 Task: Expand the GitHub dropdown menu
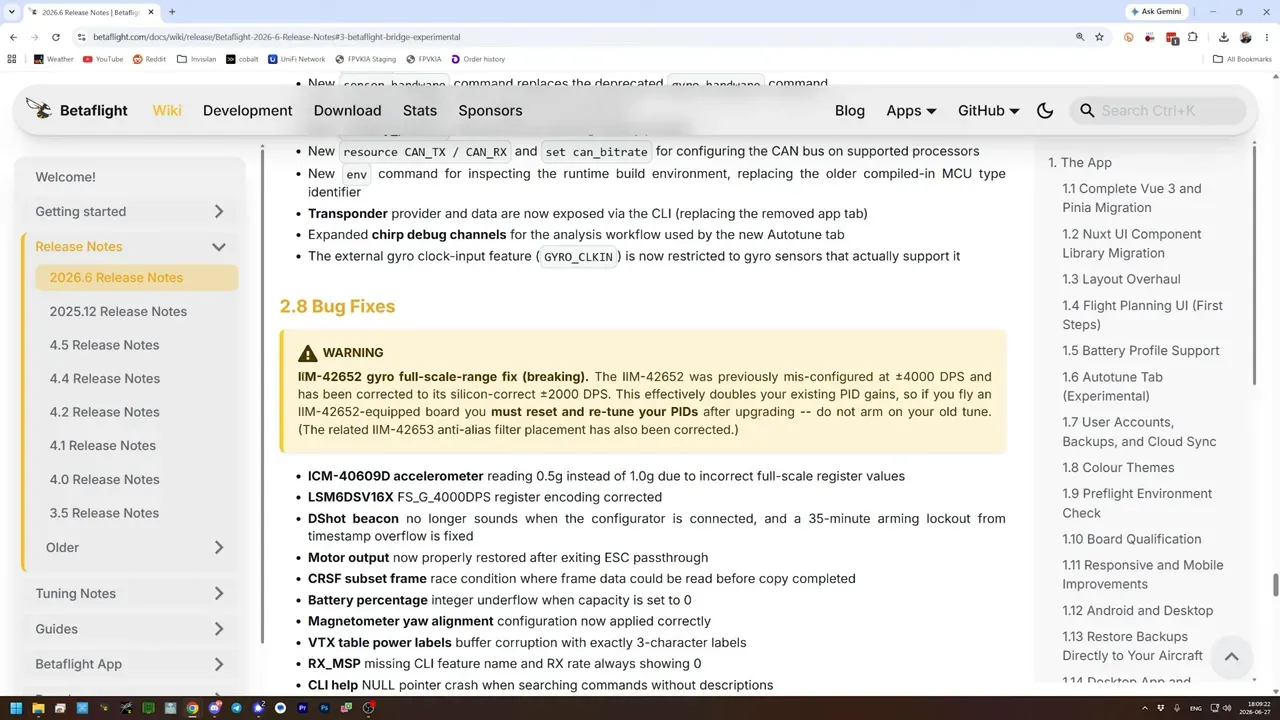click(989, 111)
